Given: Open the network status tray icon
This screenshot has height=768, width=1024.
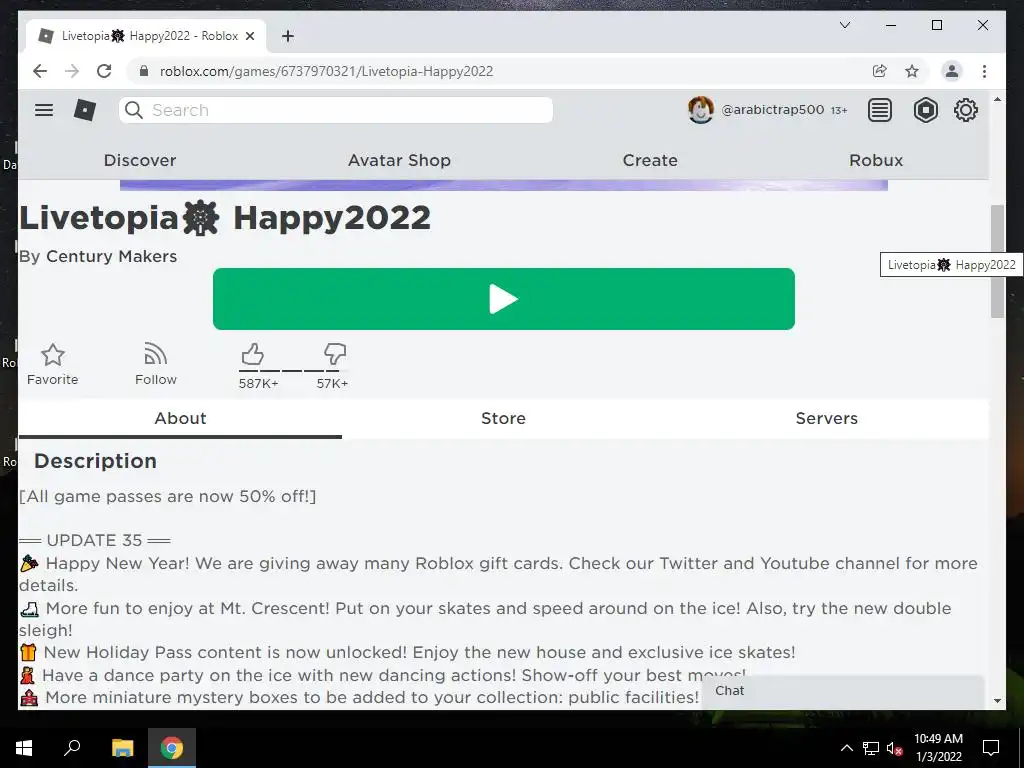Looking at the screenshot, I should pos(871,748).
